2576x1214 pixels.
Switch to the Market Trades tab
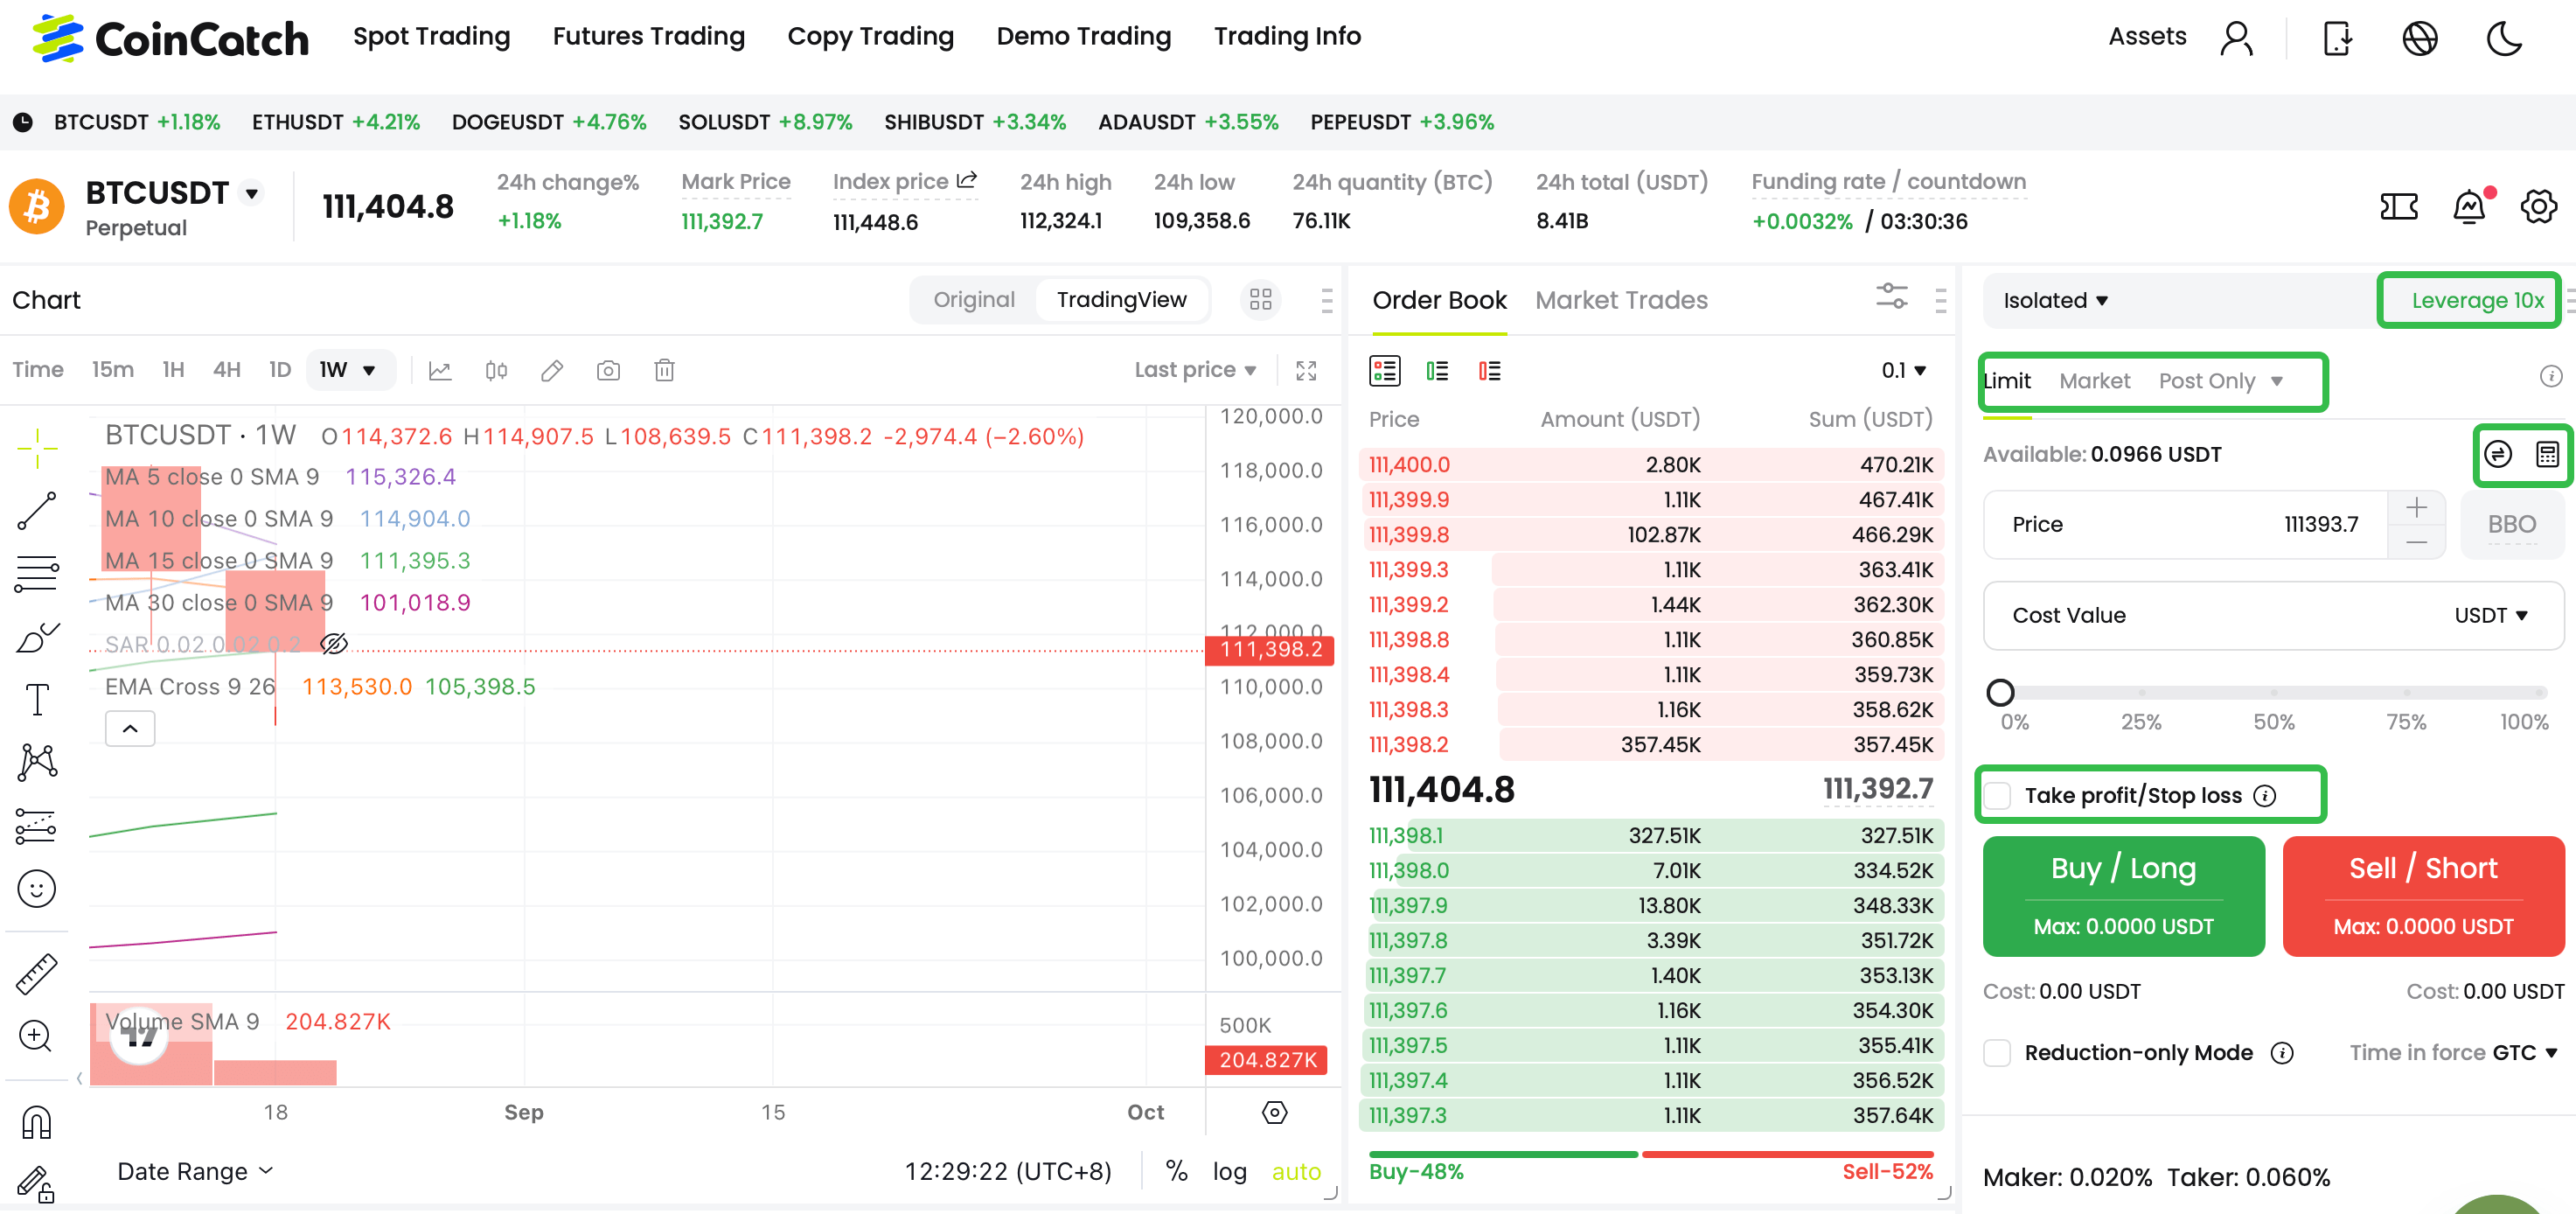[x=1621, y=300]
